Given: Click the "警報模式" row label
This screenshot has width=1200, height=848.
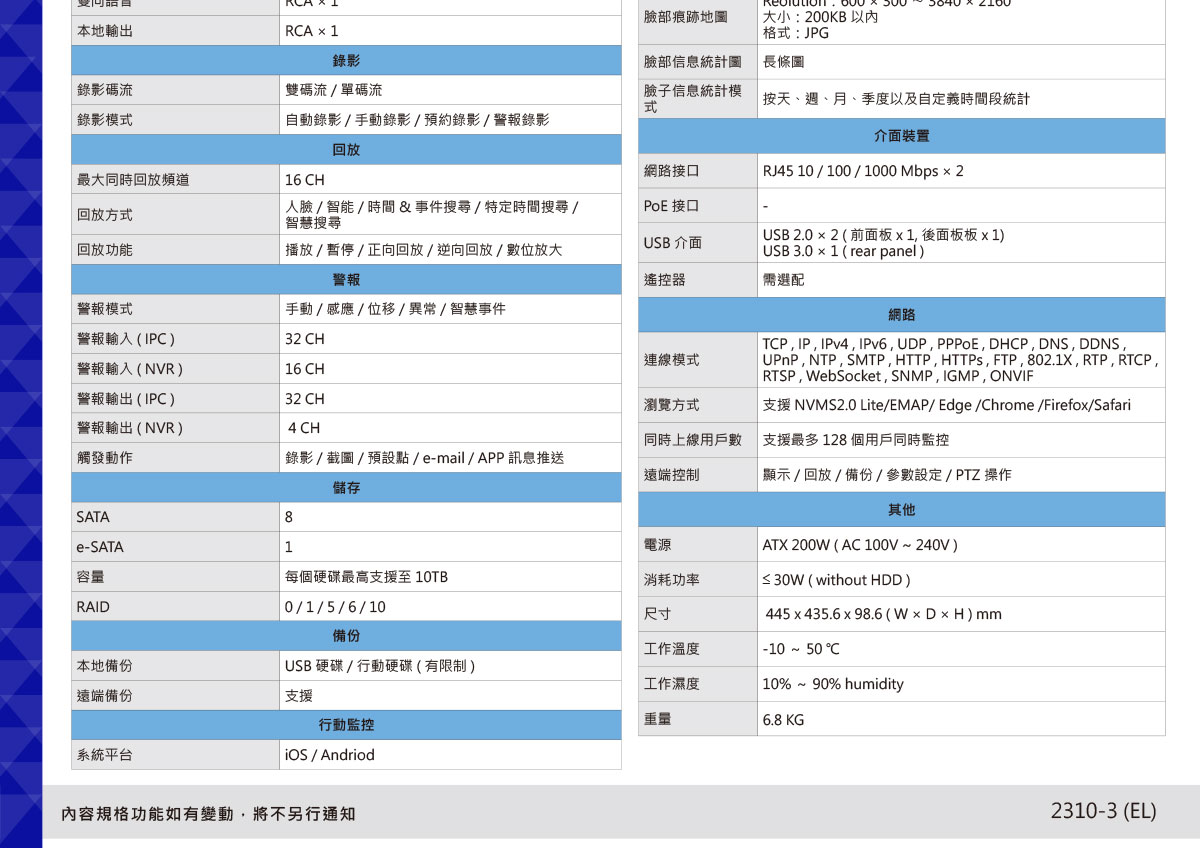Looking at the screenshot, I should 105,309.
